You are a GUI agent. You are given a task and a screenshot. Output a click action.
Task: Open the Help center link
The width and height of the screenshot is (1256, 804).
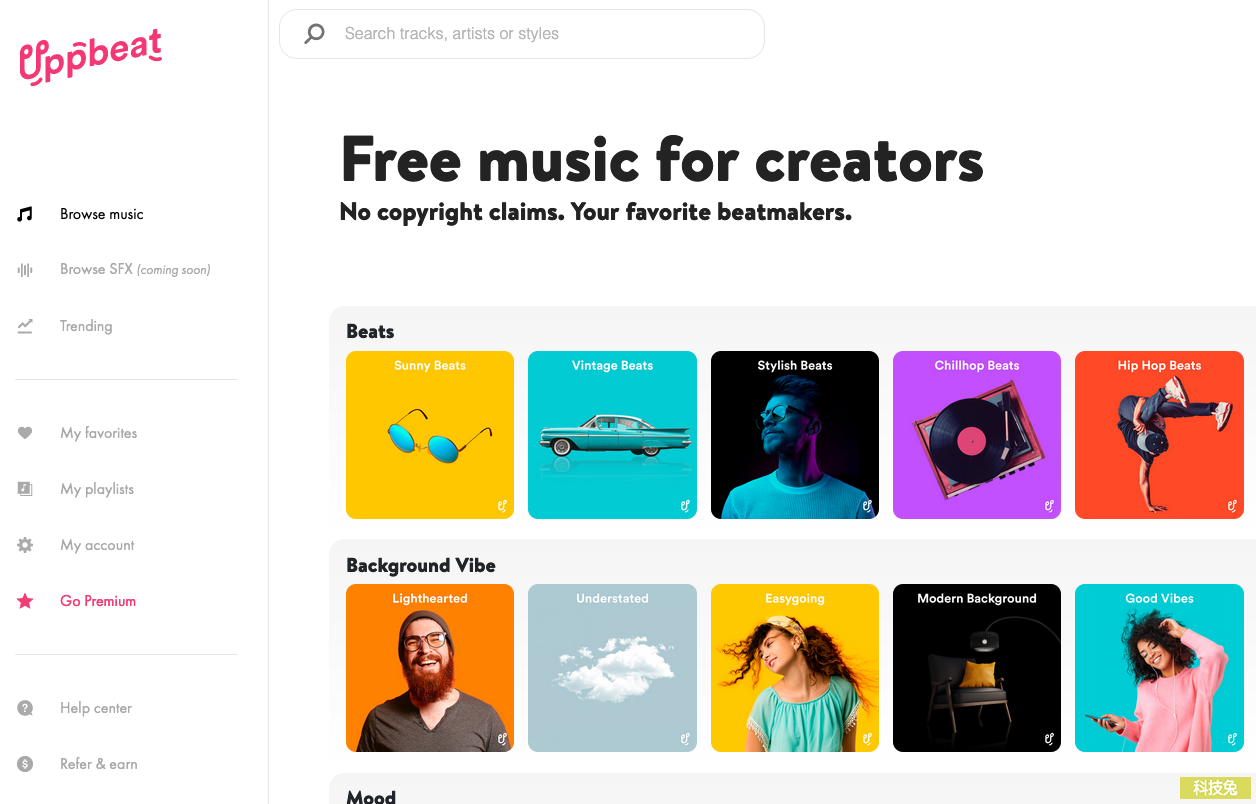96,708
